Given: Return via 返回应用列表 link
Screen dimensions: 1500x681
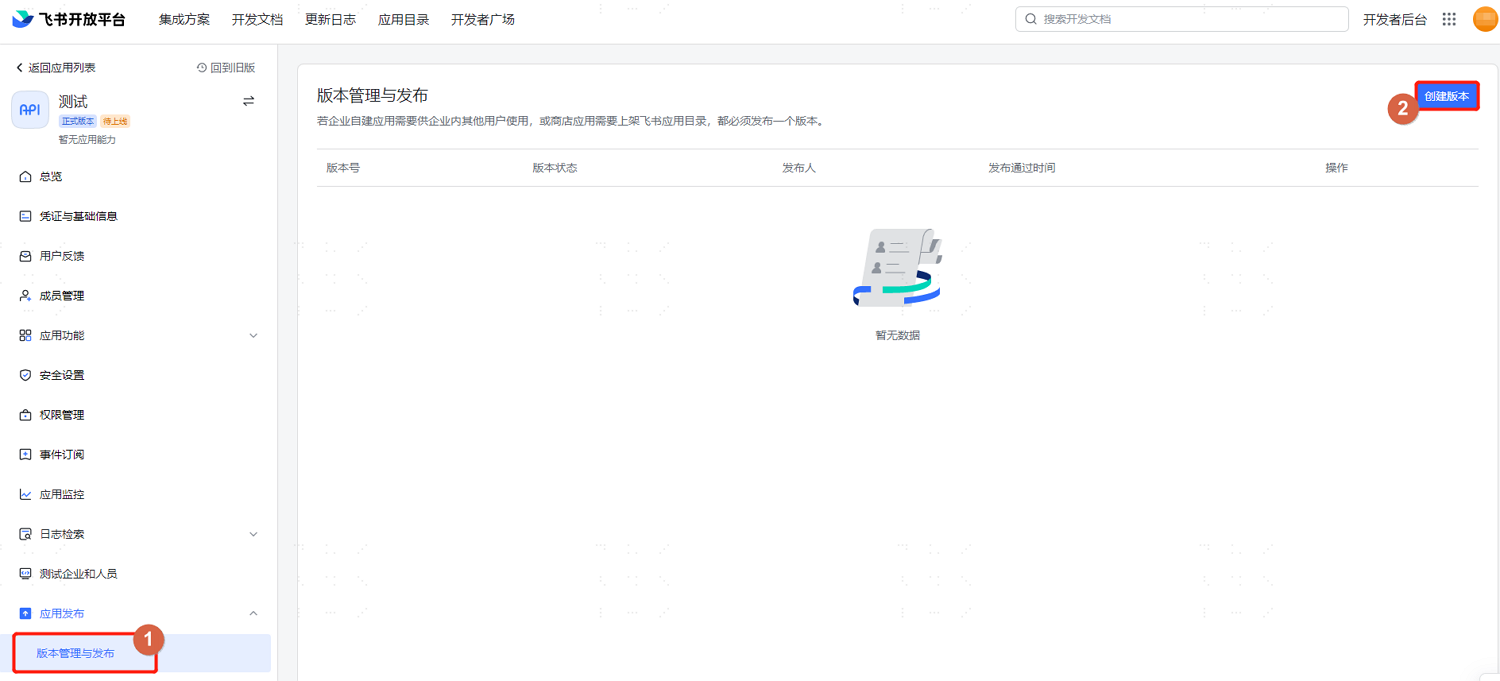Looking at the screenshot, I should (62, 68).
